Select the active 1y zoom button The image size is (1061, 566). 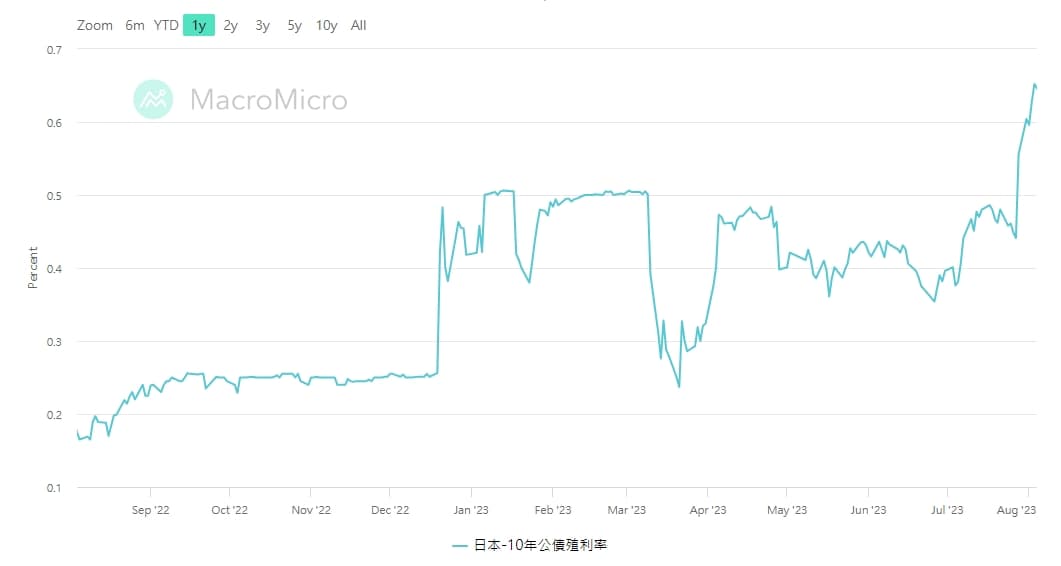[x=199, y=26]
